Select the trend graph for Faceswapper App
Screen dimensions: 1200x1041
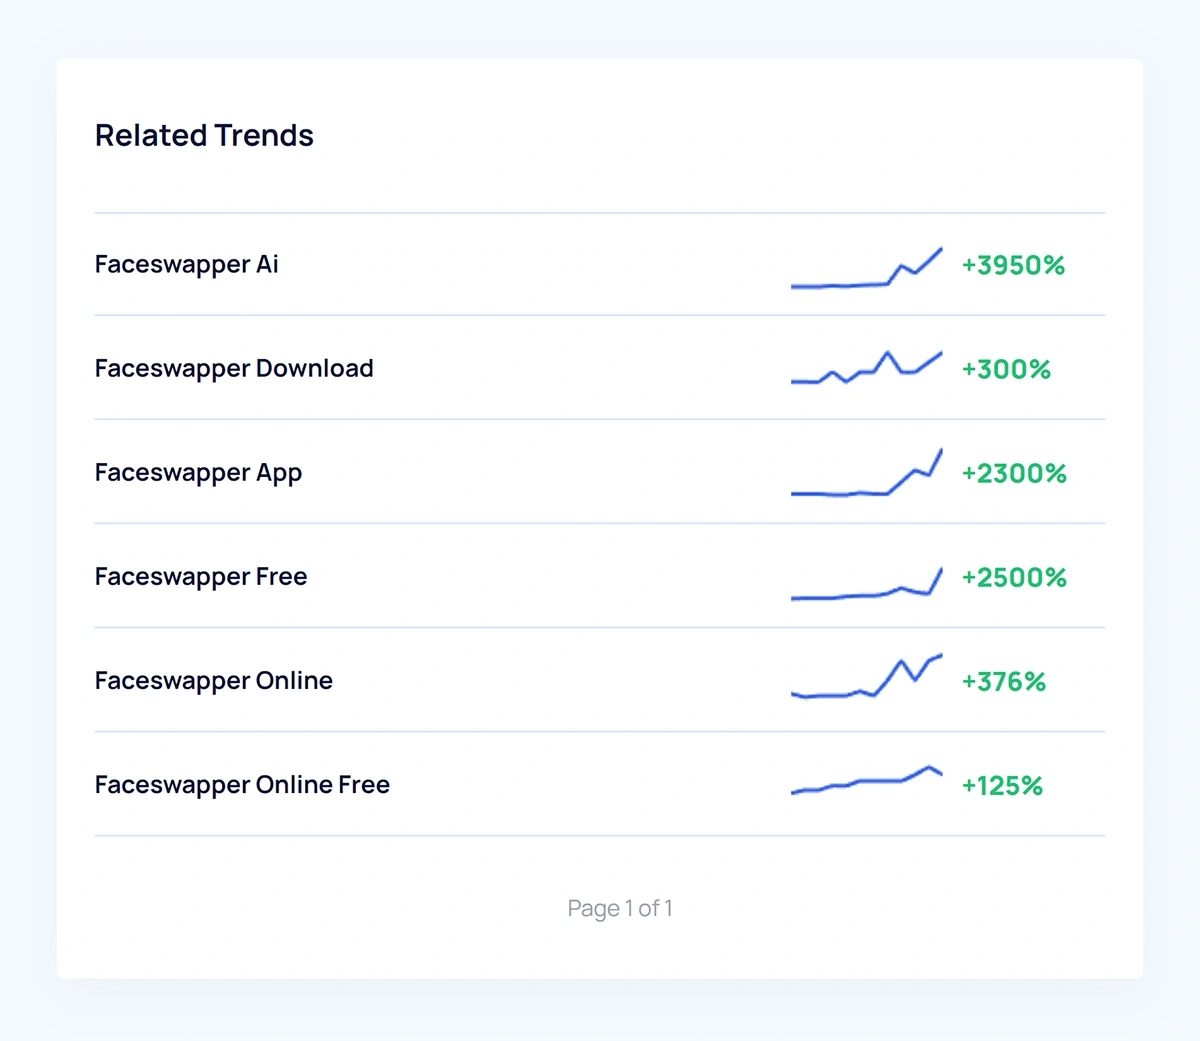coord(866,475)
